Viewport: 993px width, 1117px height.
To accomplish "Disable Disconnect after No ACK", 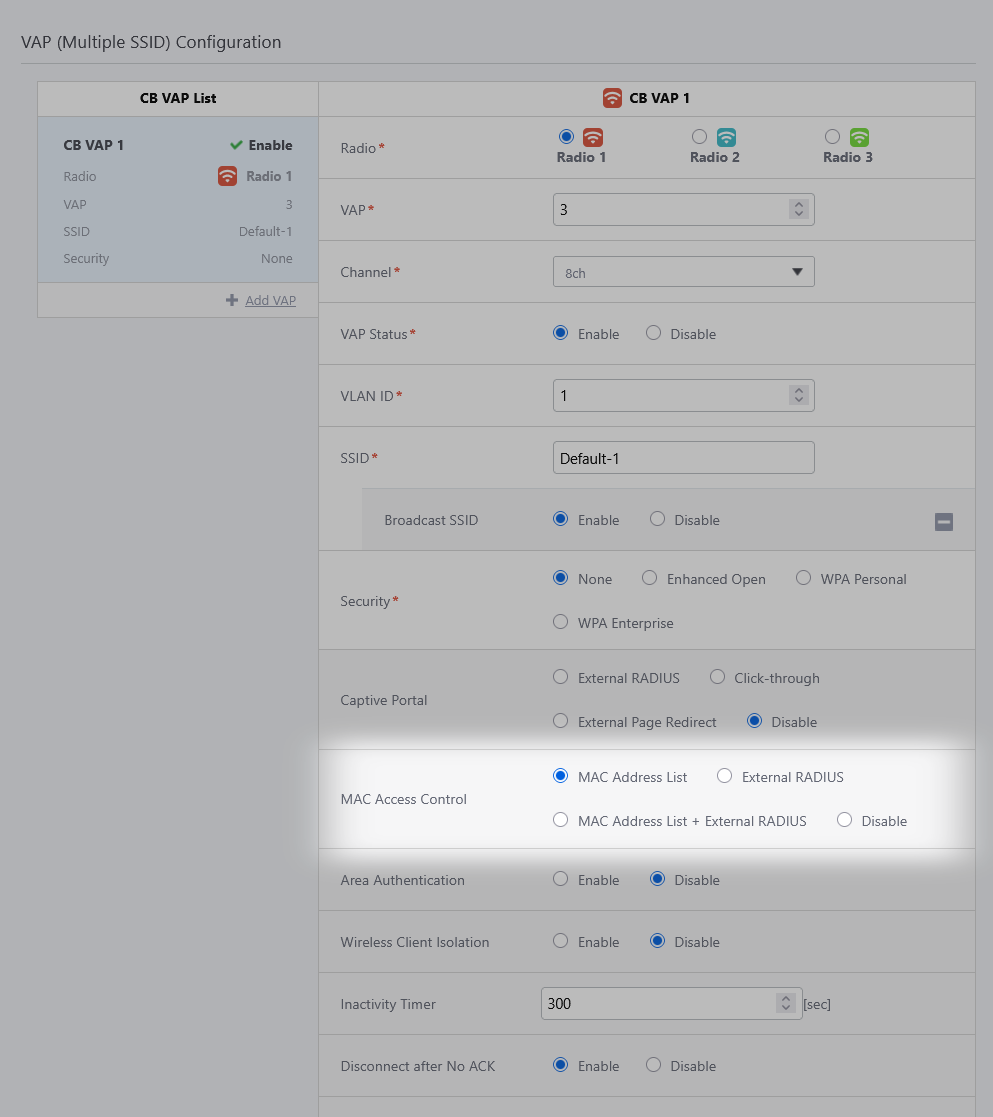I will click(x=653, y=1065).
